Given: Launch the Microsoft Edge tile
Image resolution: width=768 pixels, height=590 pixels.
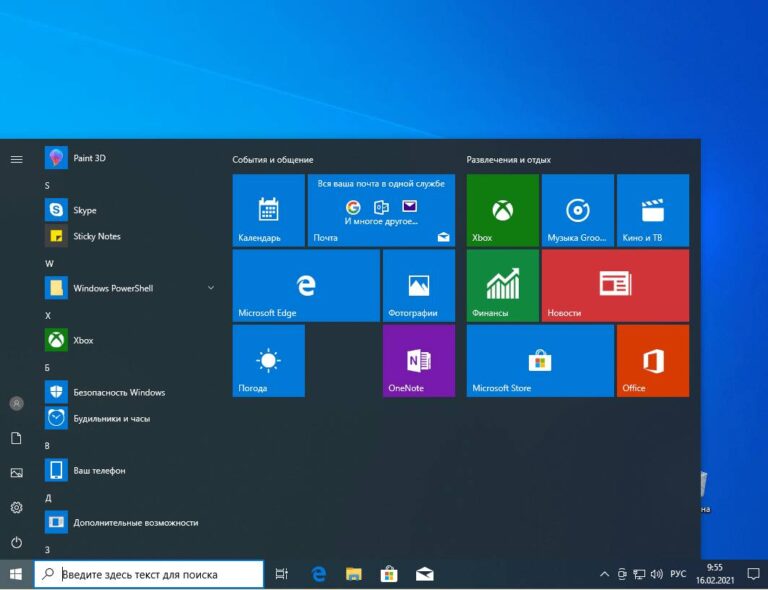Looking at the screenshot, I should pos(306,285).
